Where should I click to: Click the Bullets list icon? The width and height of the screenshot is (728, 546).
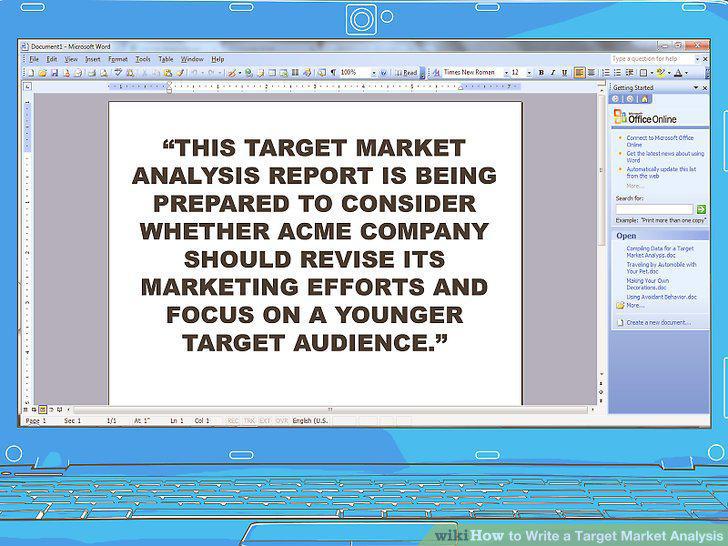[617, 72]
